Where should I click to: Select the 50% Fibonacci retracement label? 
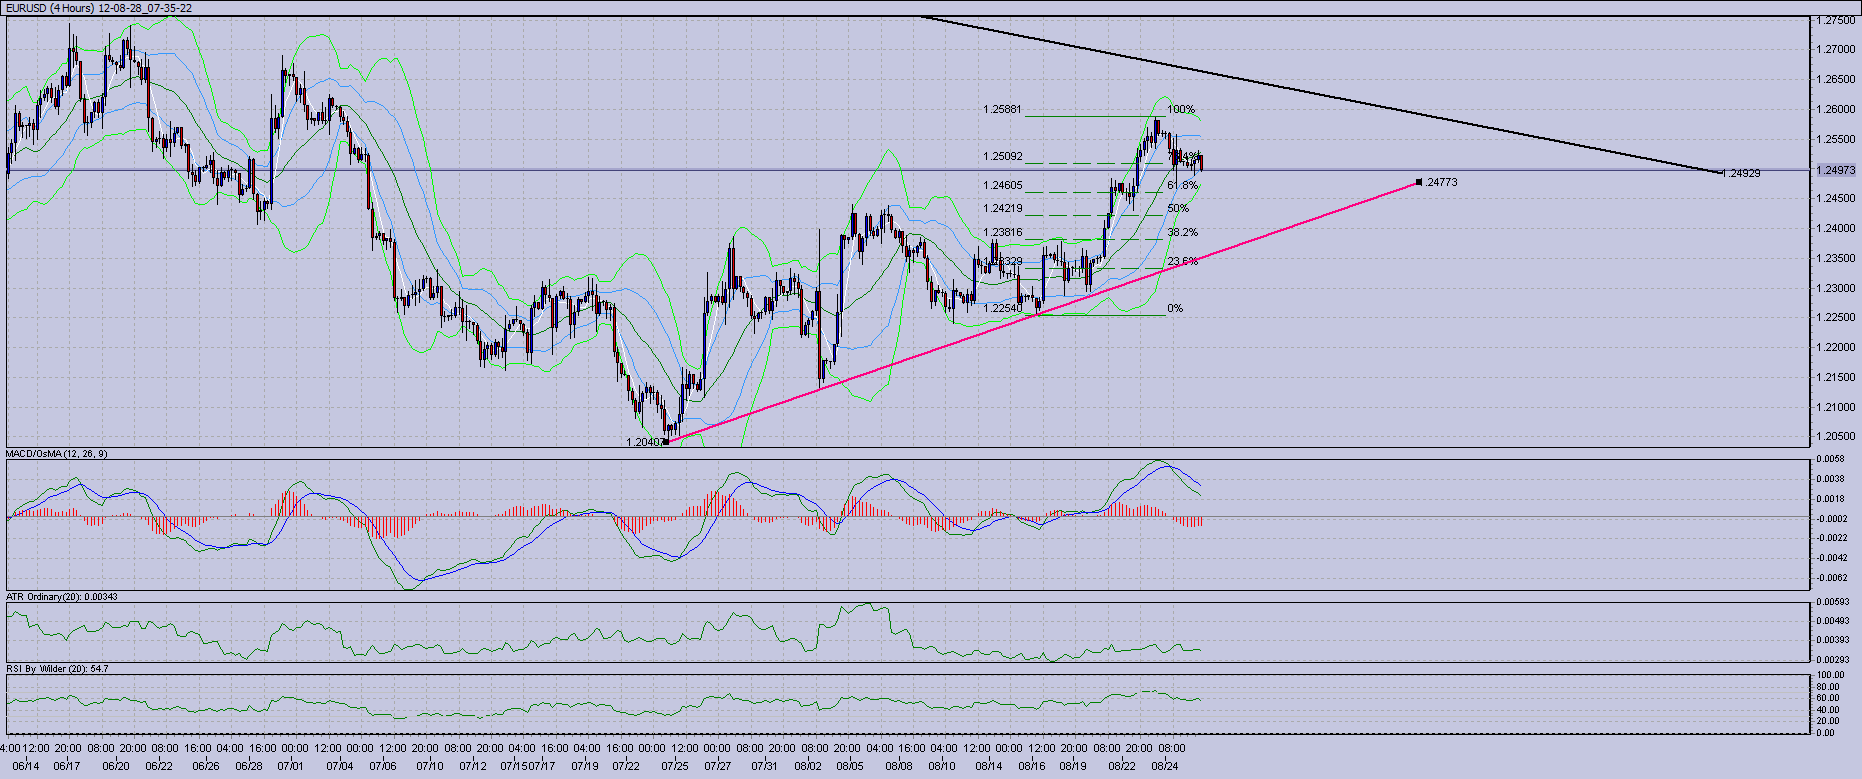point(1177,208)
